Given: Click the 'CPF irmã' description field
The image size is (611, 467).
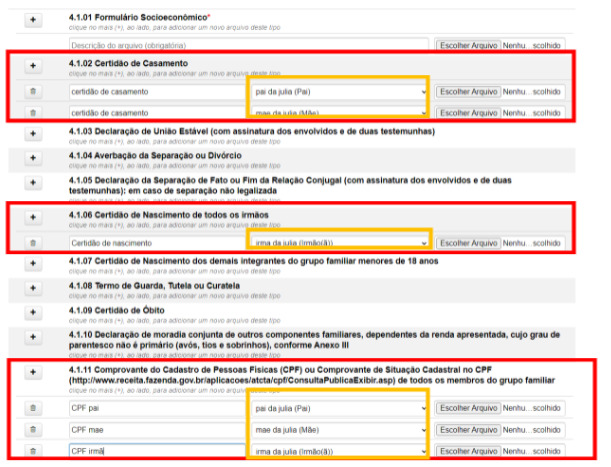Looking at the screenshot, I should [156, 452].
